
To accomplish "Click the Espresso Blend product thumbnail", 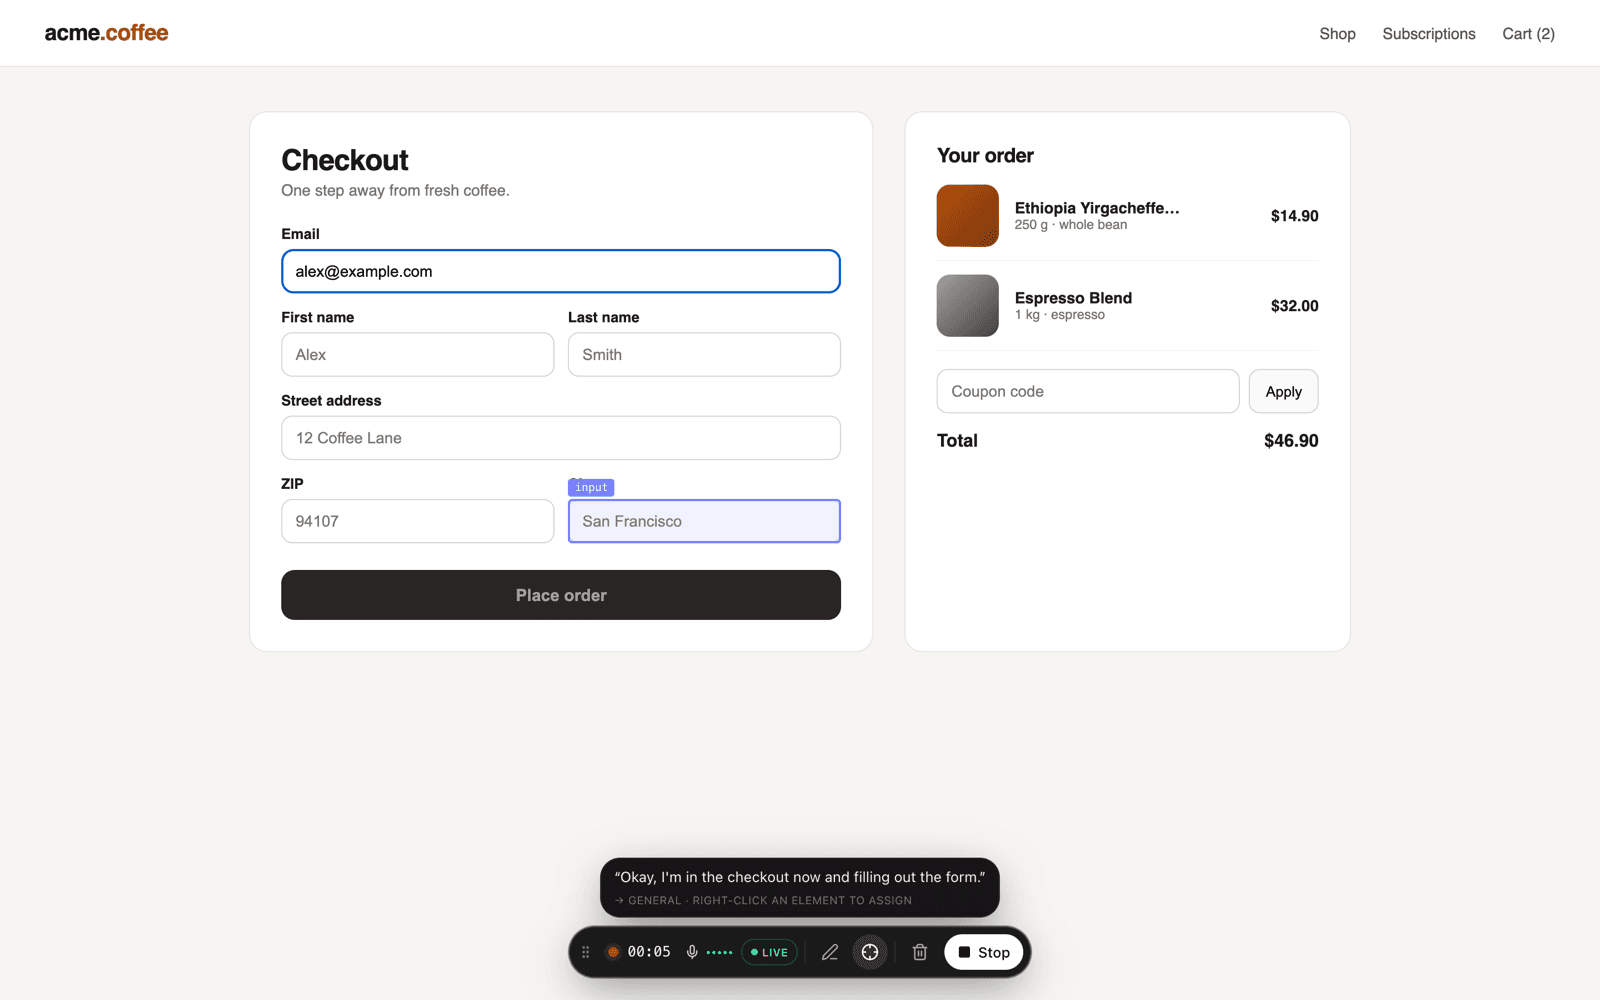I will 967,305.
